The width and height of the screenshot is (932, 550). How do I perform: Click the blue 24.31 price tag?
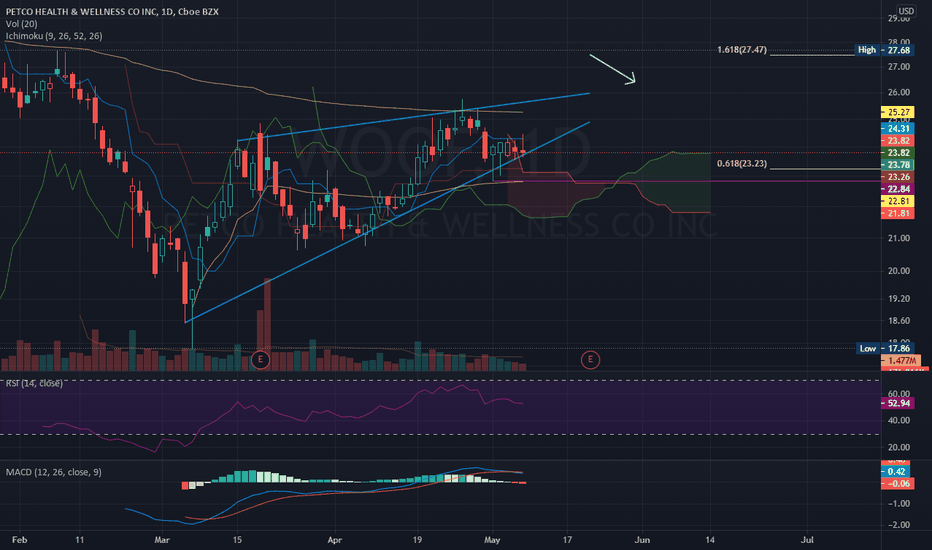click(898, 128)
